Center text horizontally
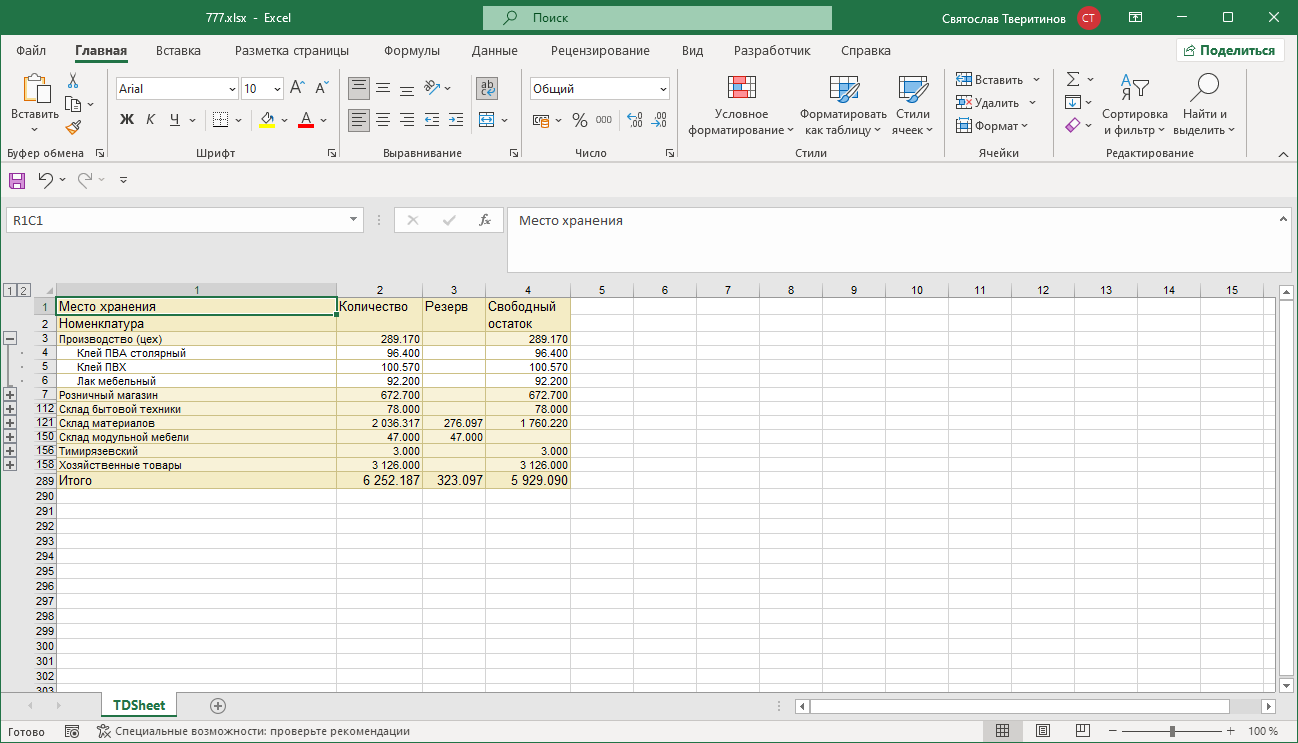Image resolution: width=1298 pixels, height=743 pixels. tap(383, 120)
